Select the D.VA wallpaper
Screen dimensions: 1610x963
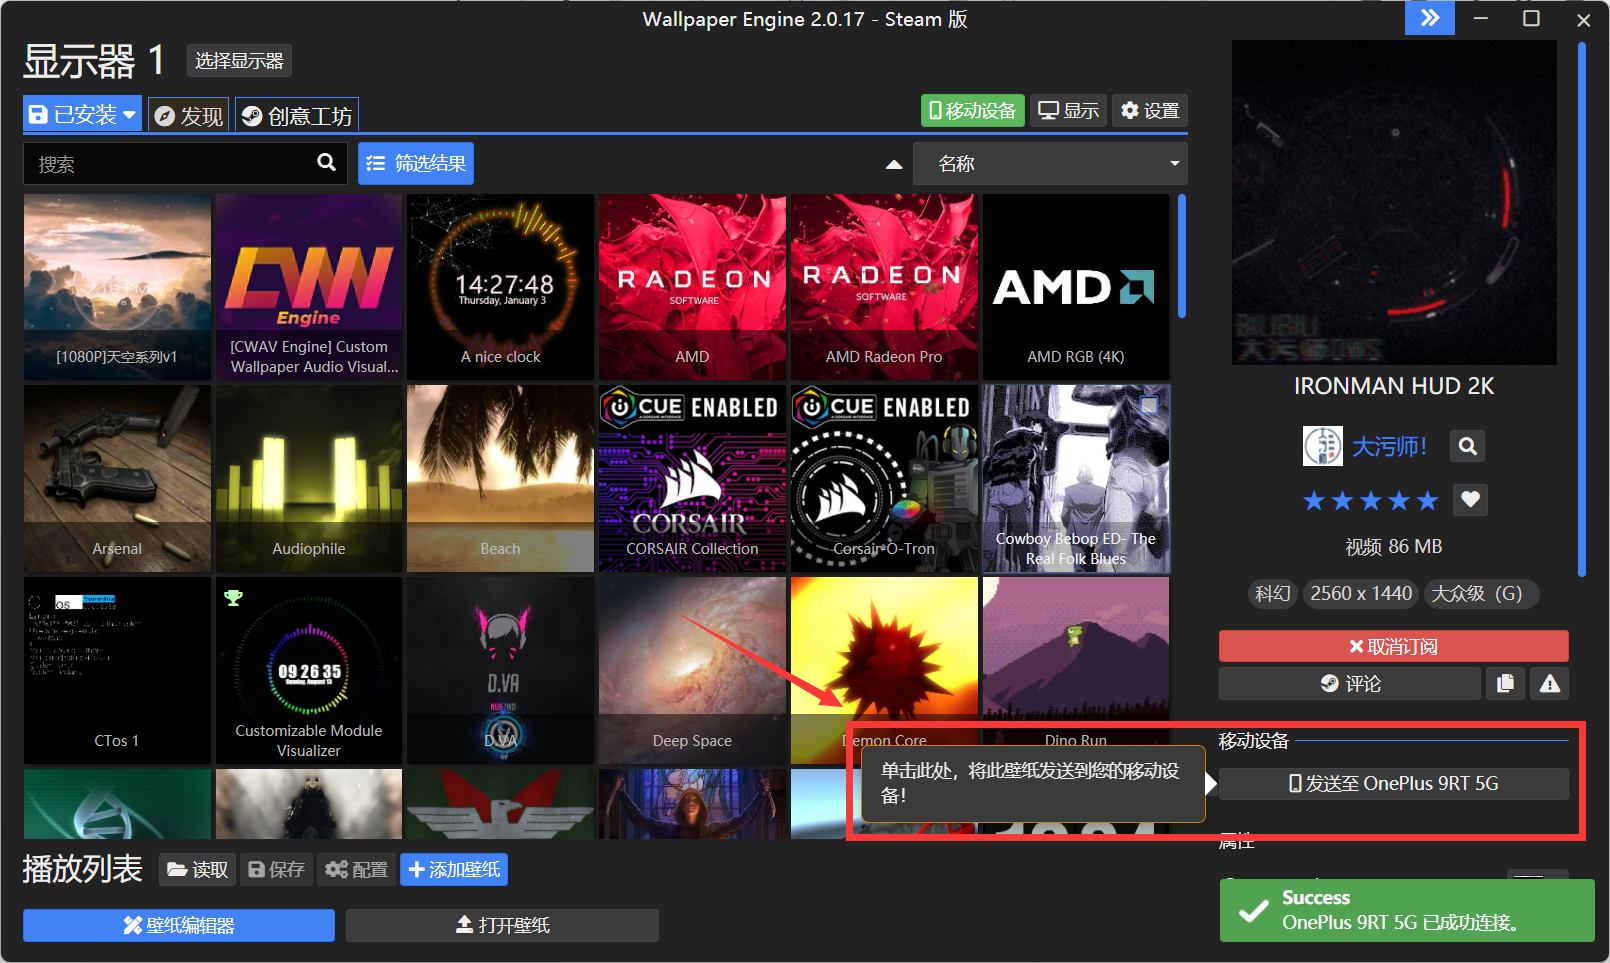pos(500,671)
